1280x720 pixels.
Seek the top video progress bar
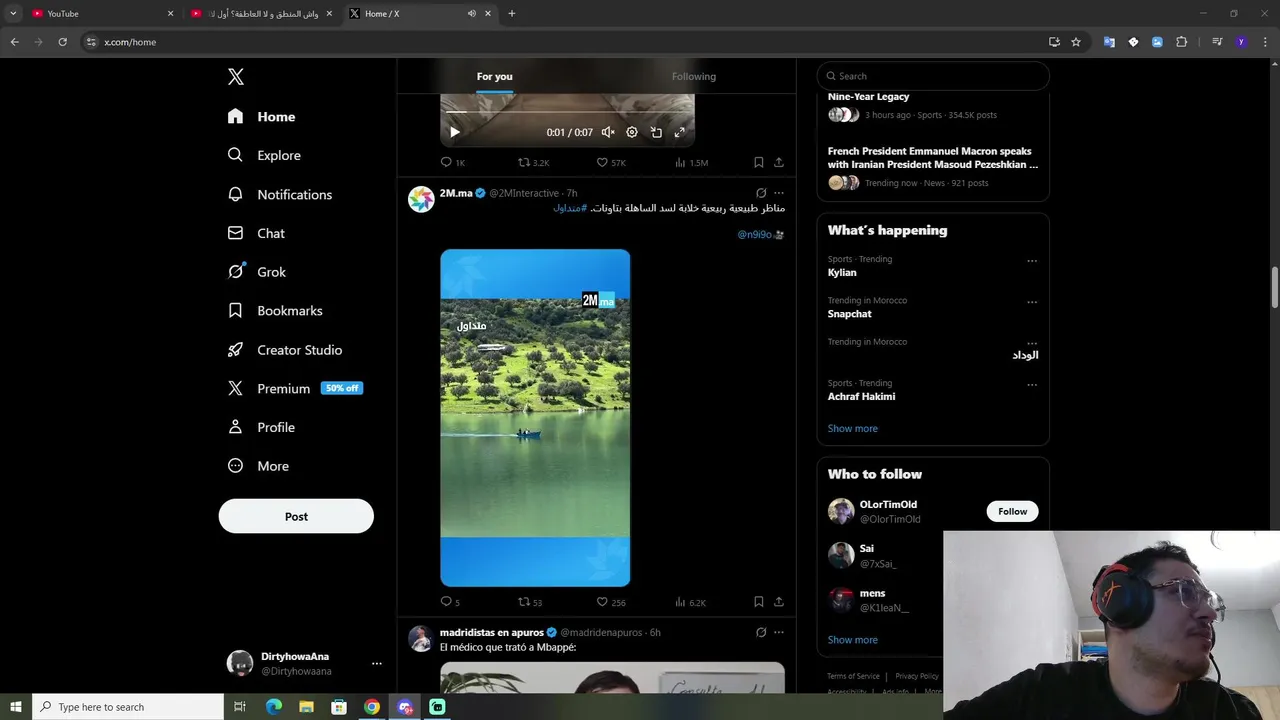[x=567, y=112]
